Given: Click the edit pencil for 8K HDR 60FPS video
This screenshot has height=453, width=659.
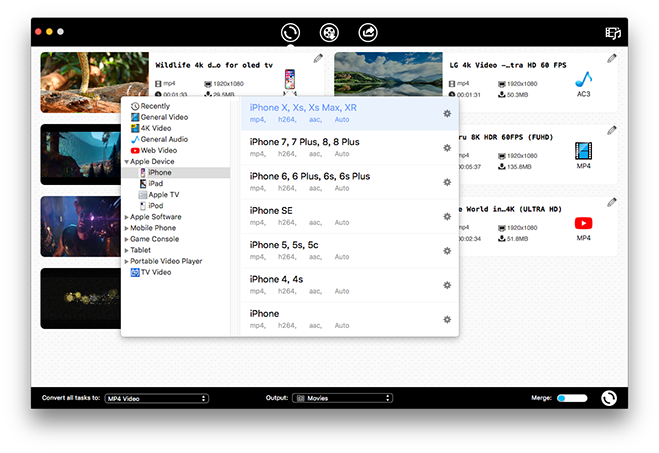Looking at the screenshot, I should (x=612, y=130).
